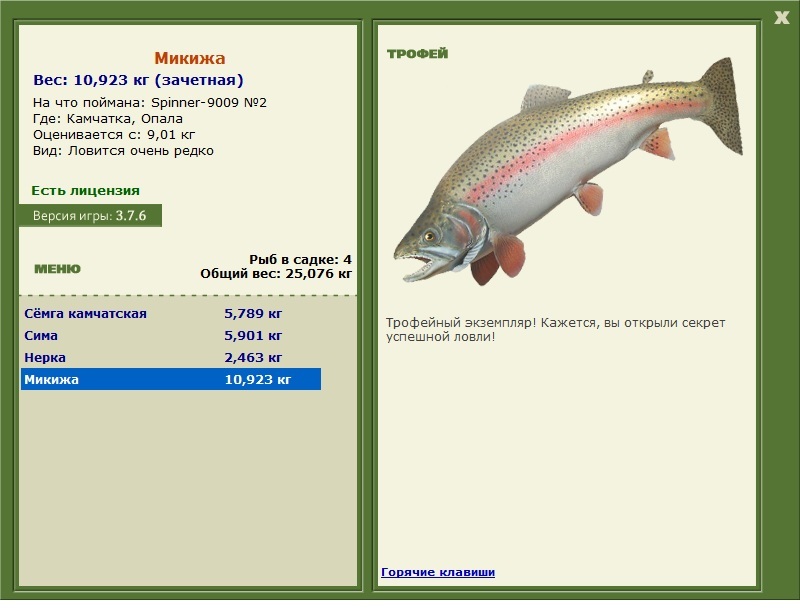Click the Вес: 10,923 кг line
The width and height of the screenshot is (800, 614).
(138, 80)
